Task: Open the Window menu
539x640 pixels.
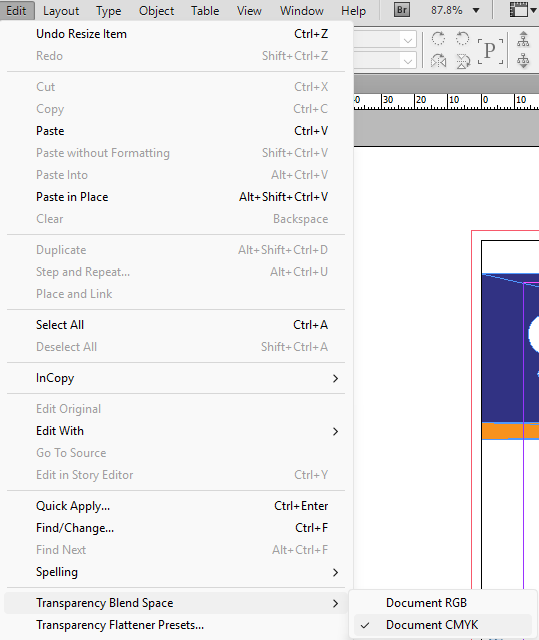Action: pos(302,11)
